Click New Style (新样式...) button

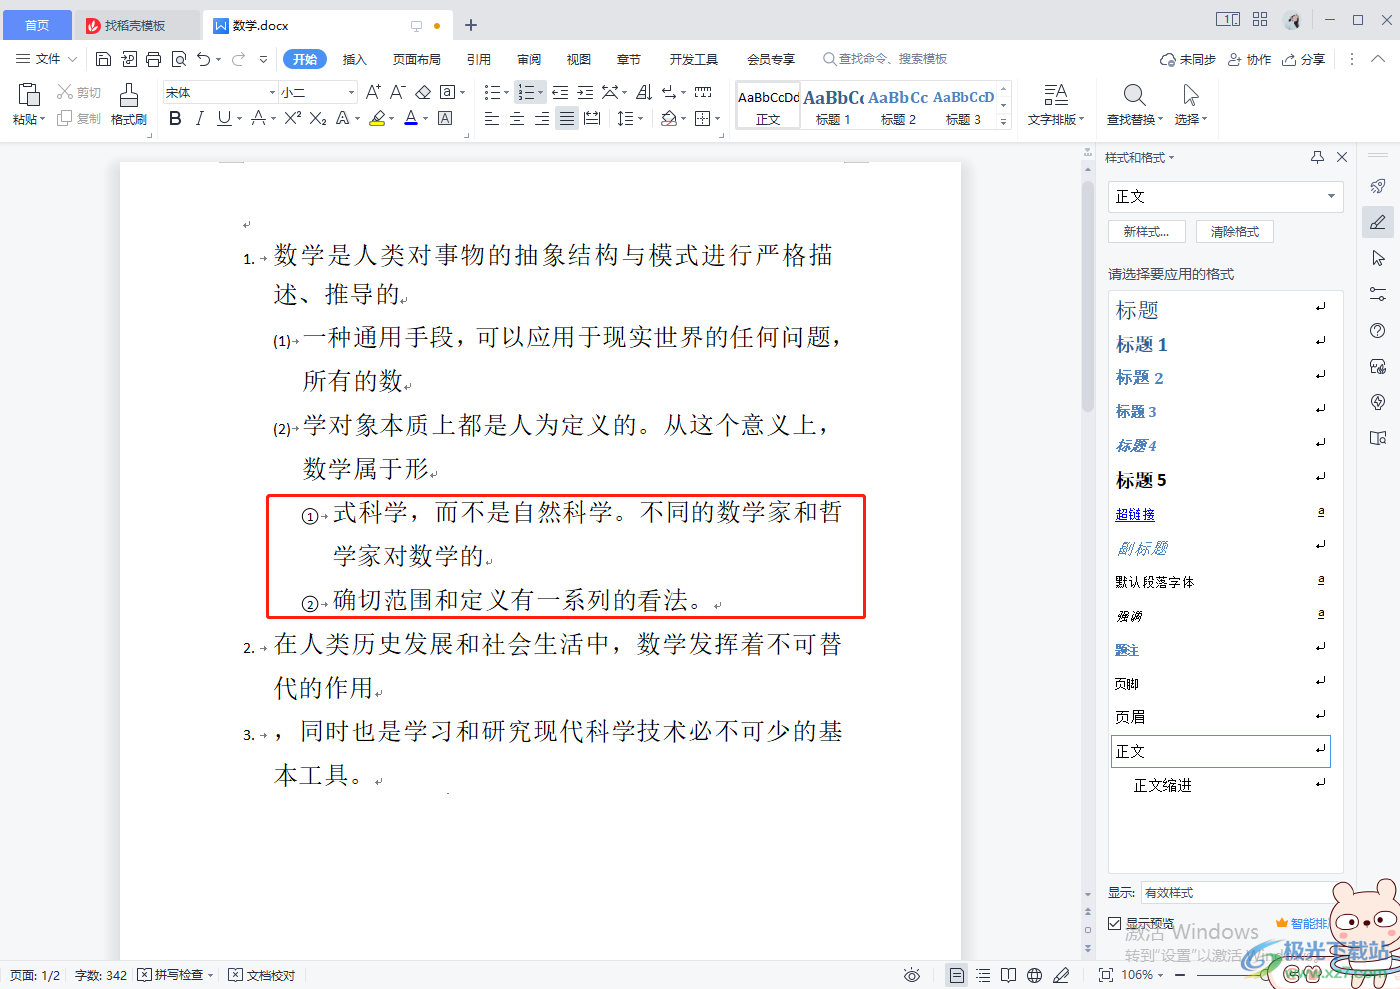point(1147,231)
